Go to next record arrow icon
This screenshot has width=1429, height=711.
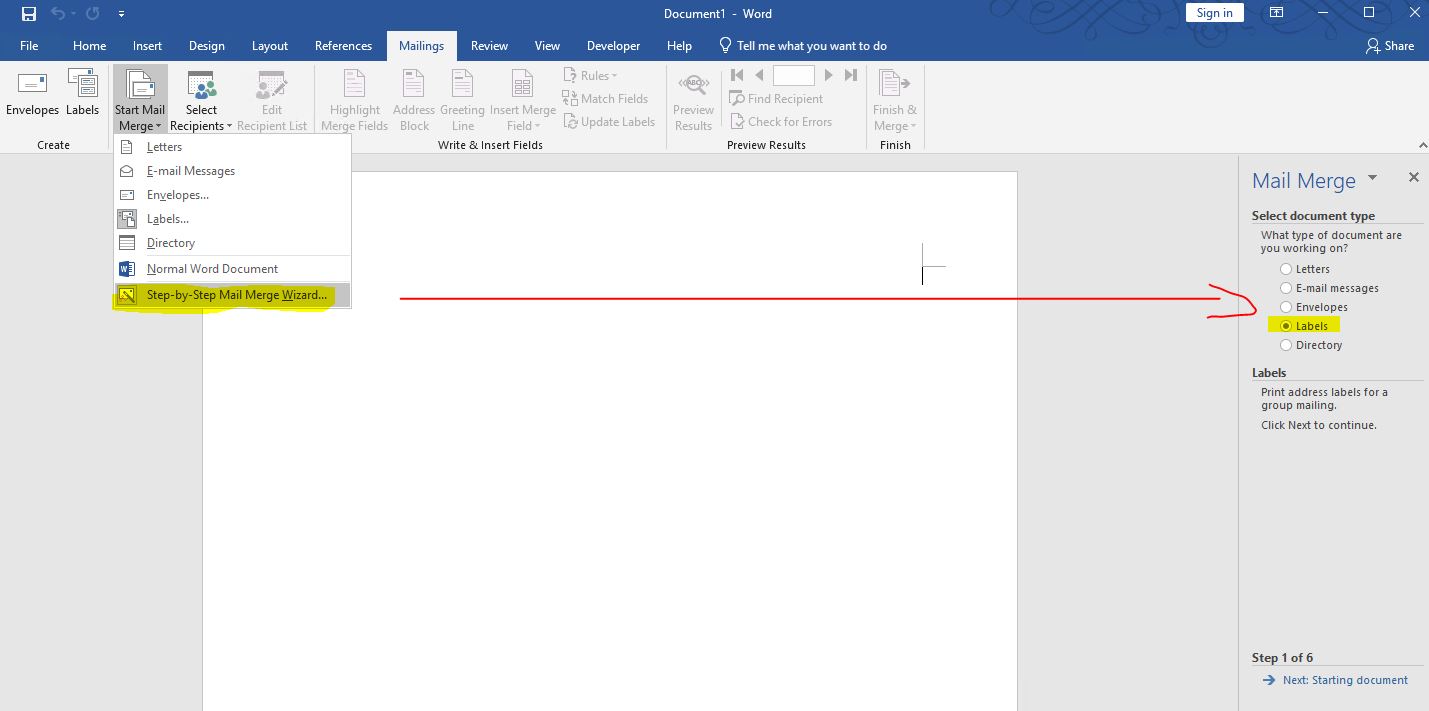pyautogui.click(x=829, y=75)
